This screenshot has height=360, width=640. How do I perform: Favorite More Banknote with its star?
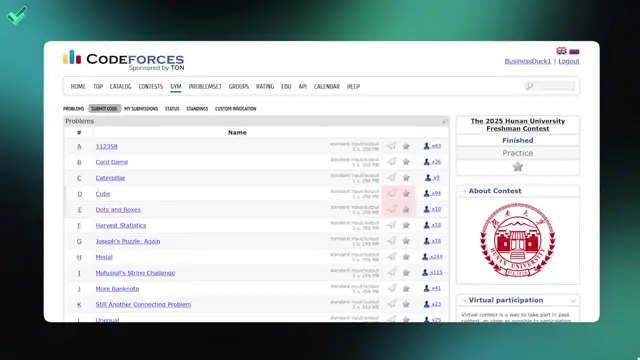(x=406, y=288)
